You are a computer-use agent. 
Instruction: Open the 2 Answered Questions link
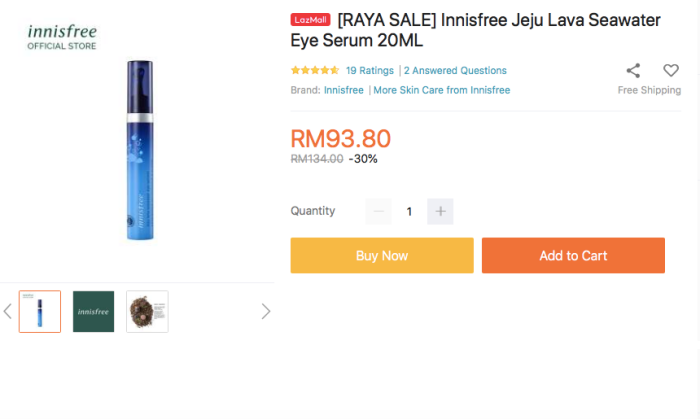(455, 71)
